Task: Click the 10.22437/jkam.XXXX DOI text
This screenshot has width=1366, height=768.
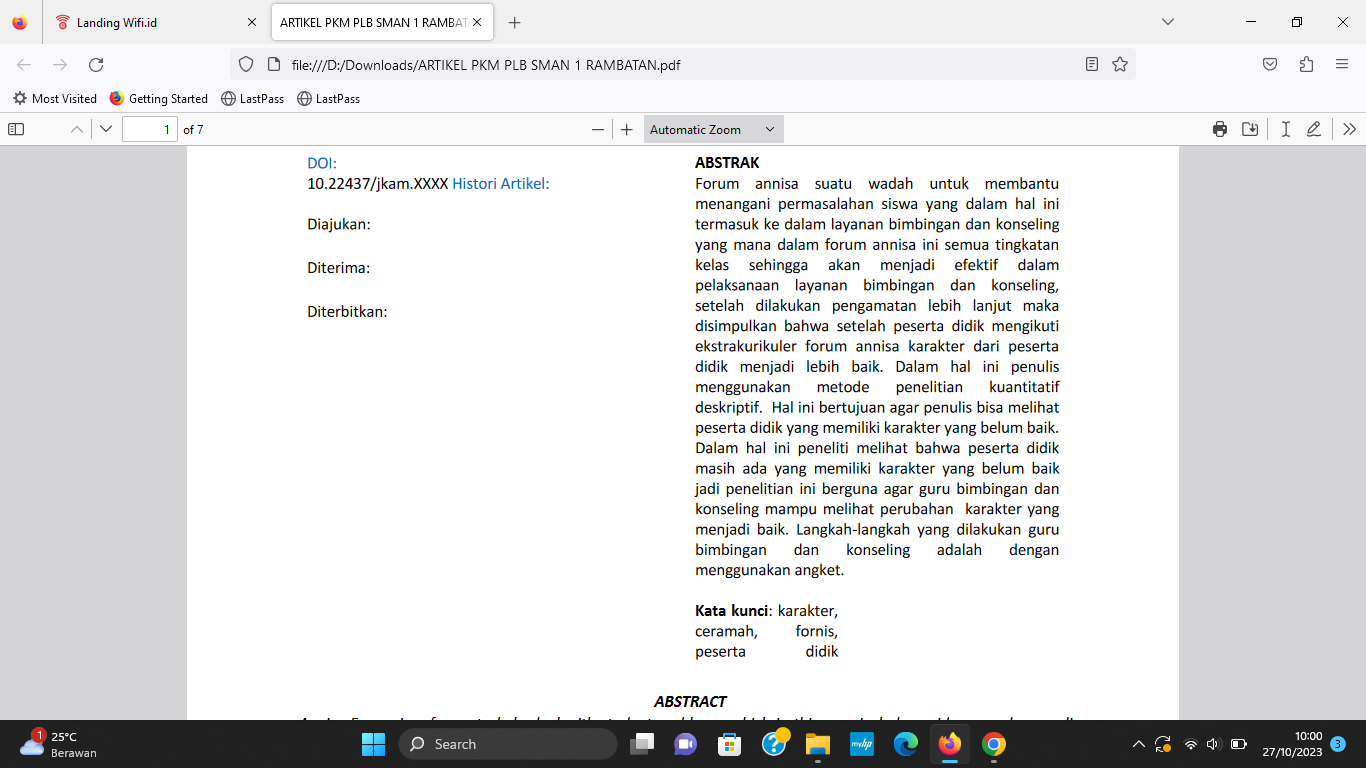Action: pyautogui.click(x=378, y=183)
